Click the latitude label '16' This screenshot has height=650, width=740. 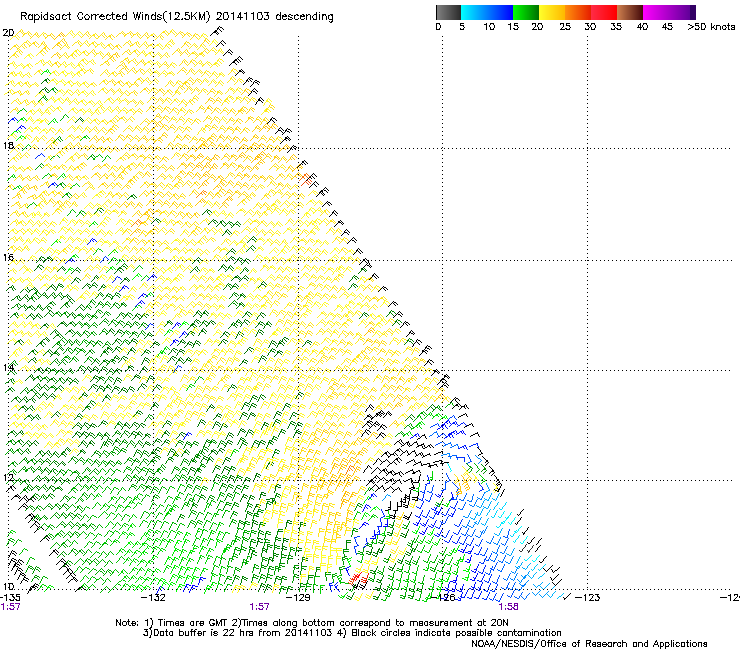8,257
